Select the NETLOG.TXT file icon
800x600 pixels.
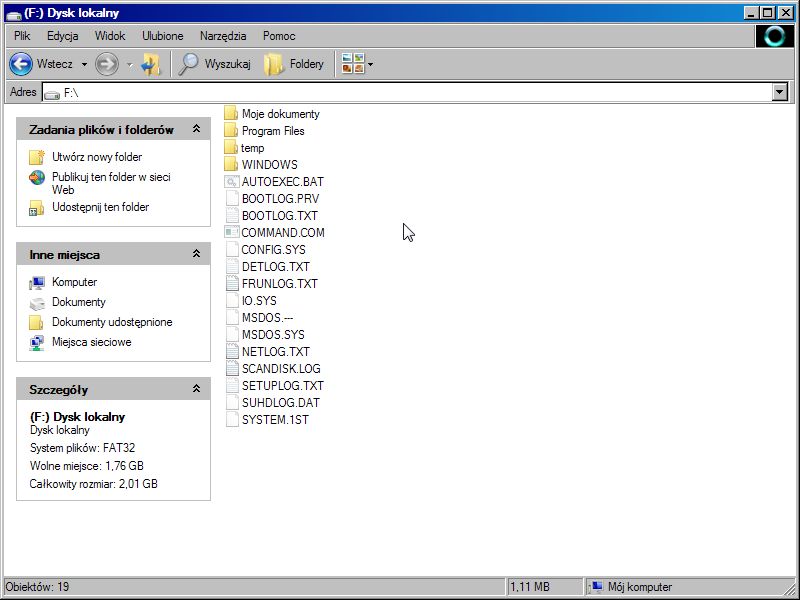click(x=232, y=351)
